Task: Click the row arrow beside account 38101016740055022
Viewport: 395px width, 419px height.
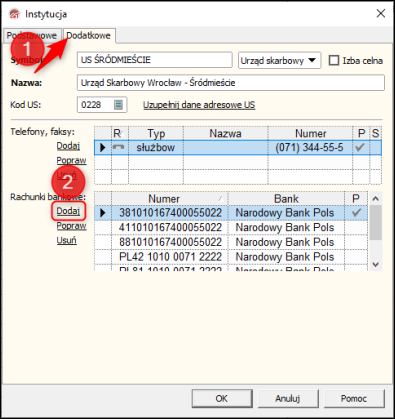Action: (x=103, y=213)
